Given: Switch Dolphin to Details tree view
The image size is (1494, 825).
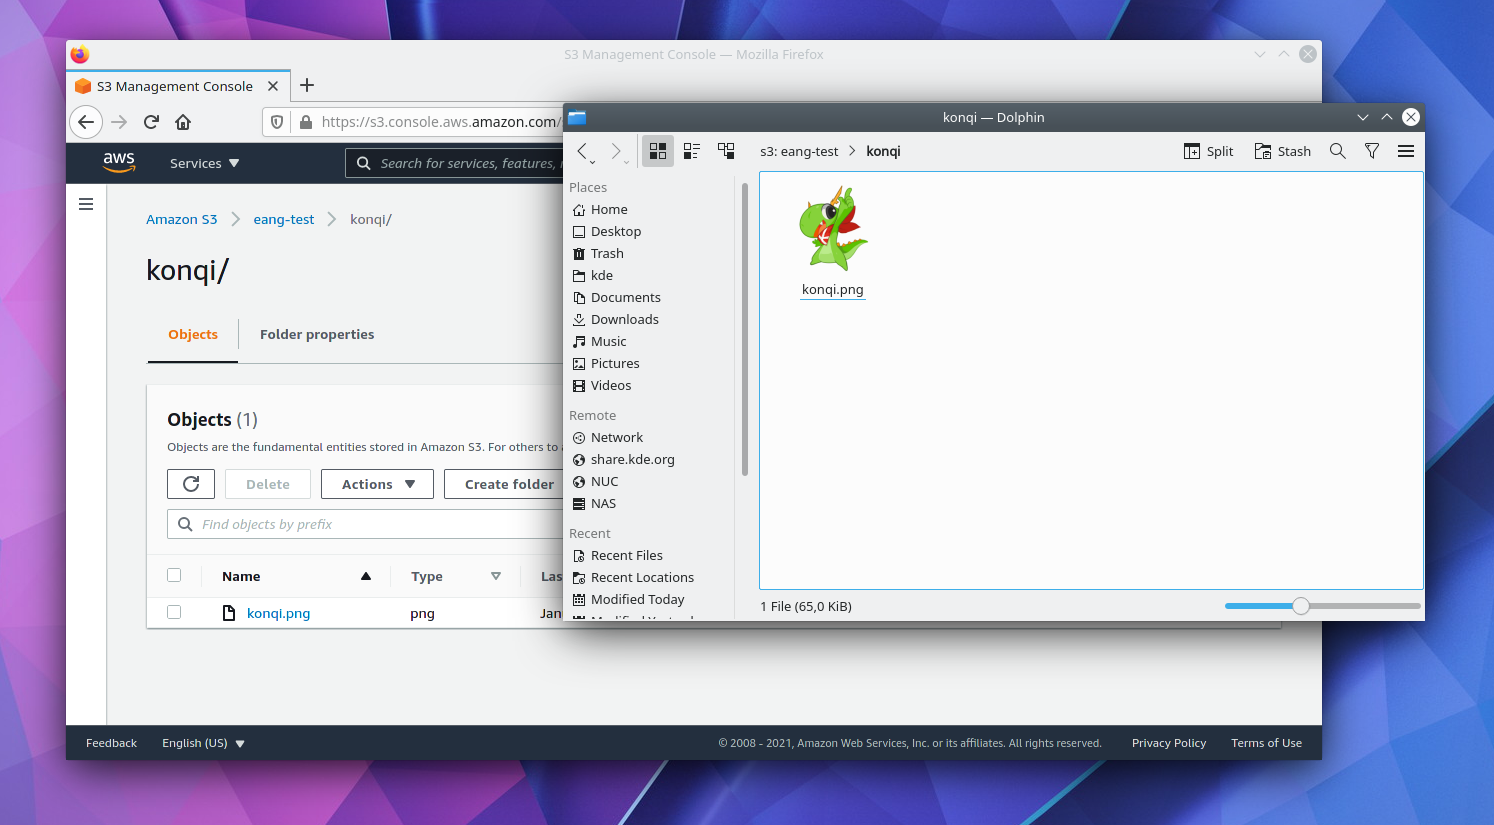Looking at the screenshot, I should [x=726, y=151].
